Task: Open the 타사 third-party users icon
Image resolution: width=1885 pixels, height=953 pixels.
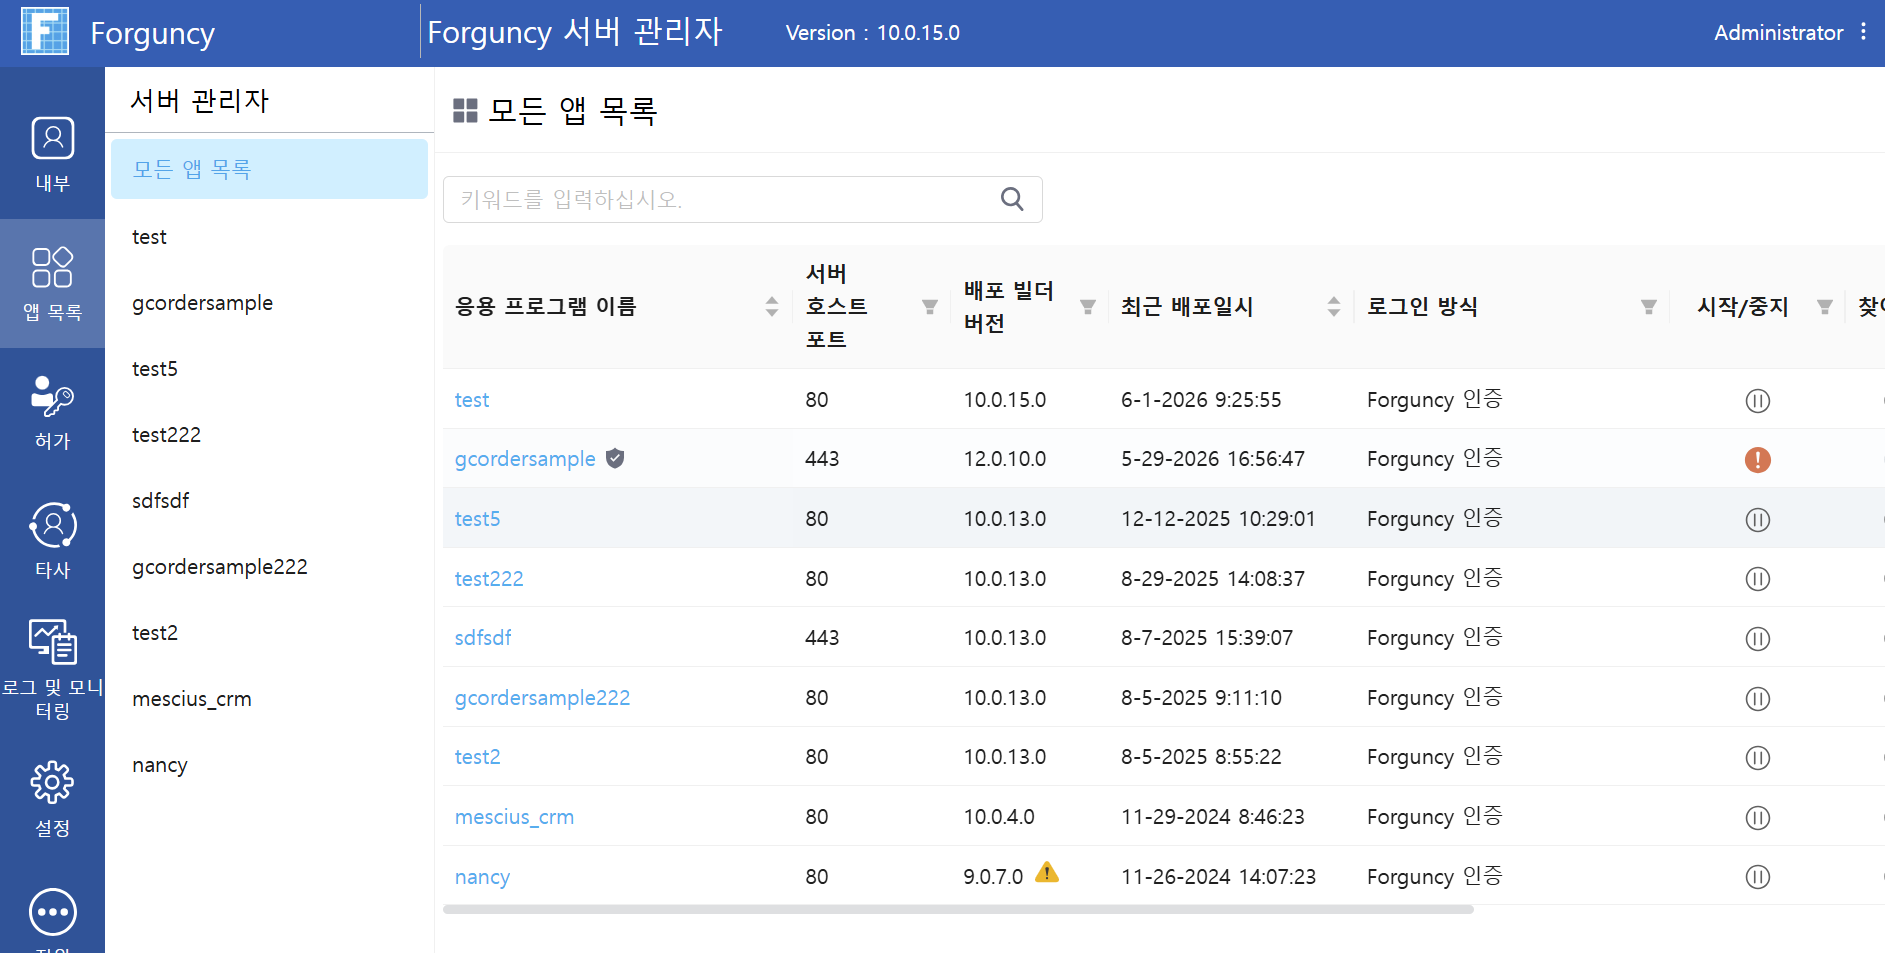Action: point(52,525)
